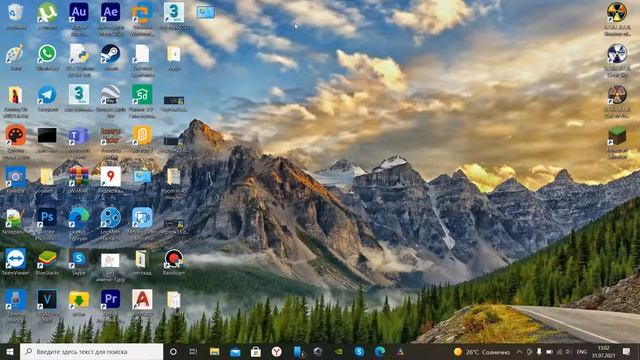Select the 3ds Max 2021 shortcut in top row
The image size is (640, 360).
tap(174, 12)
